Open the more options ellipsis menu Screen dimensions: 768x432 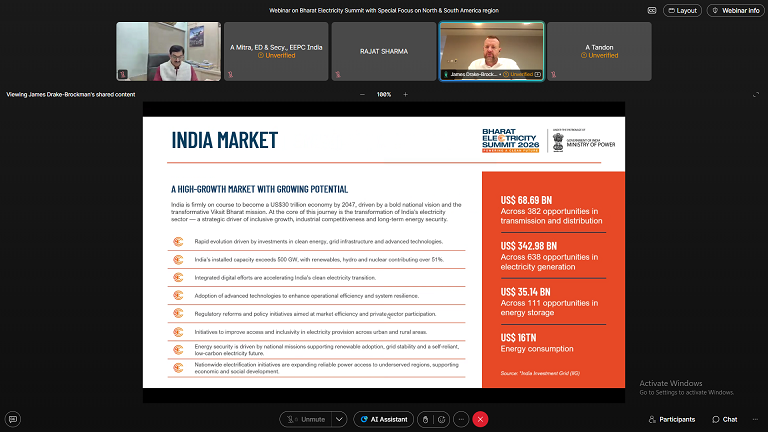coord(460,419)
